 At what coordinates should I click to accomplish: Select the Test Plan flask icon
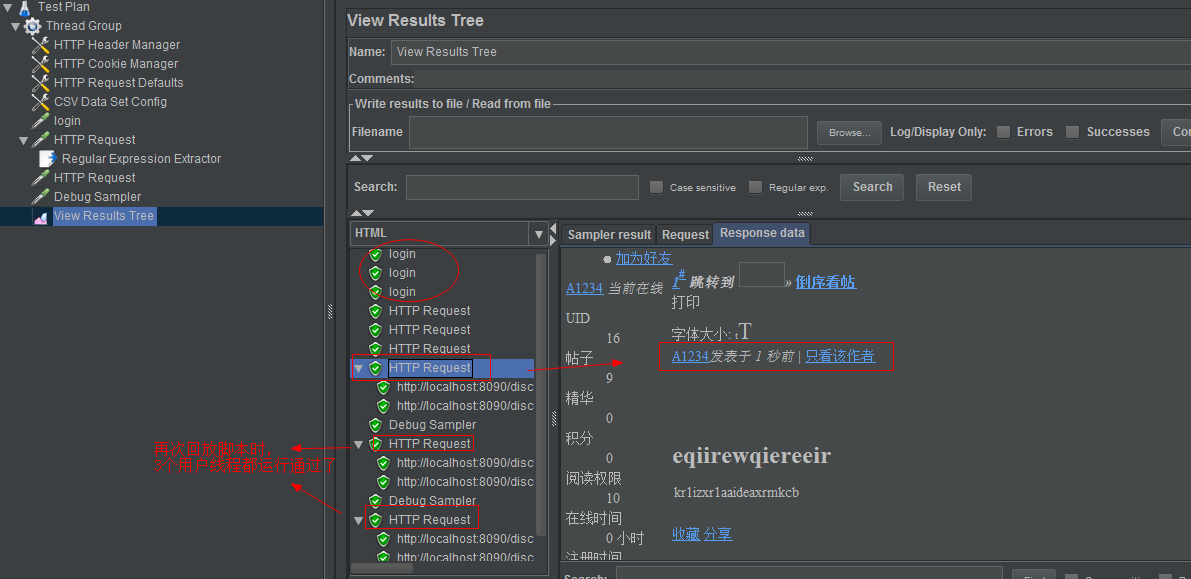24,8
